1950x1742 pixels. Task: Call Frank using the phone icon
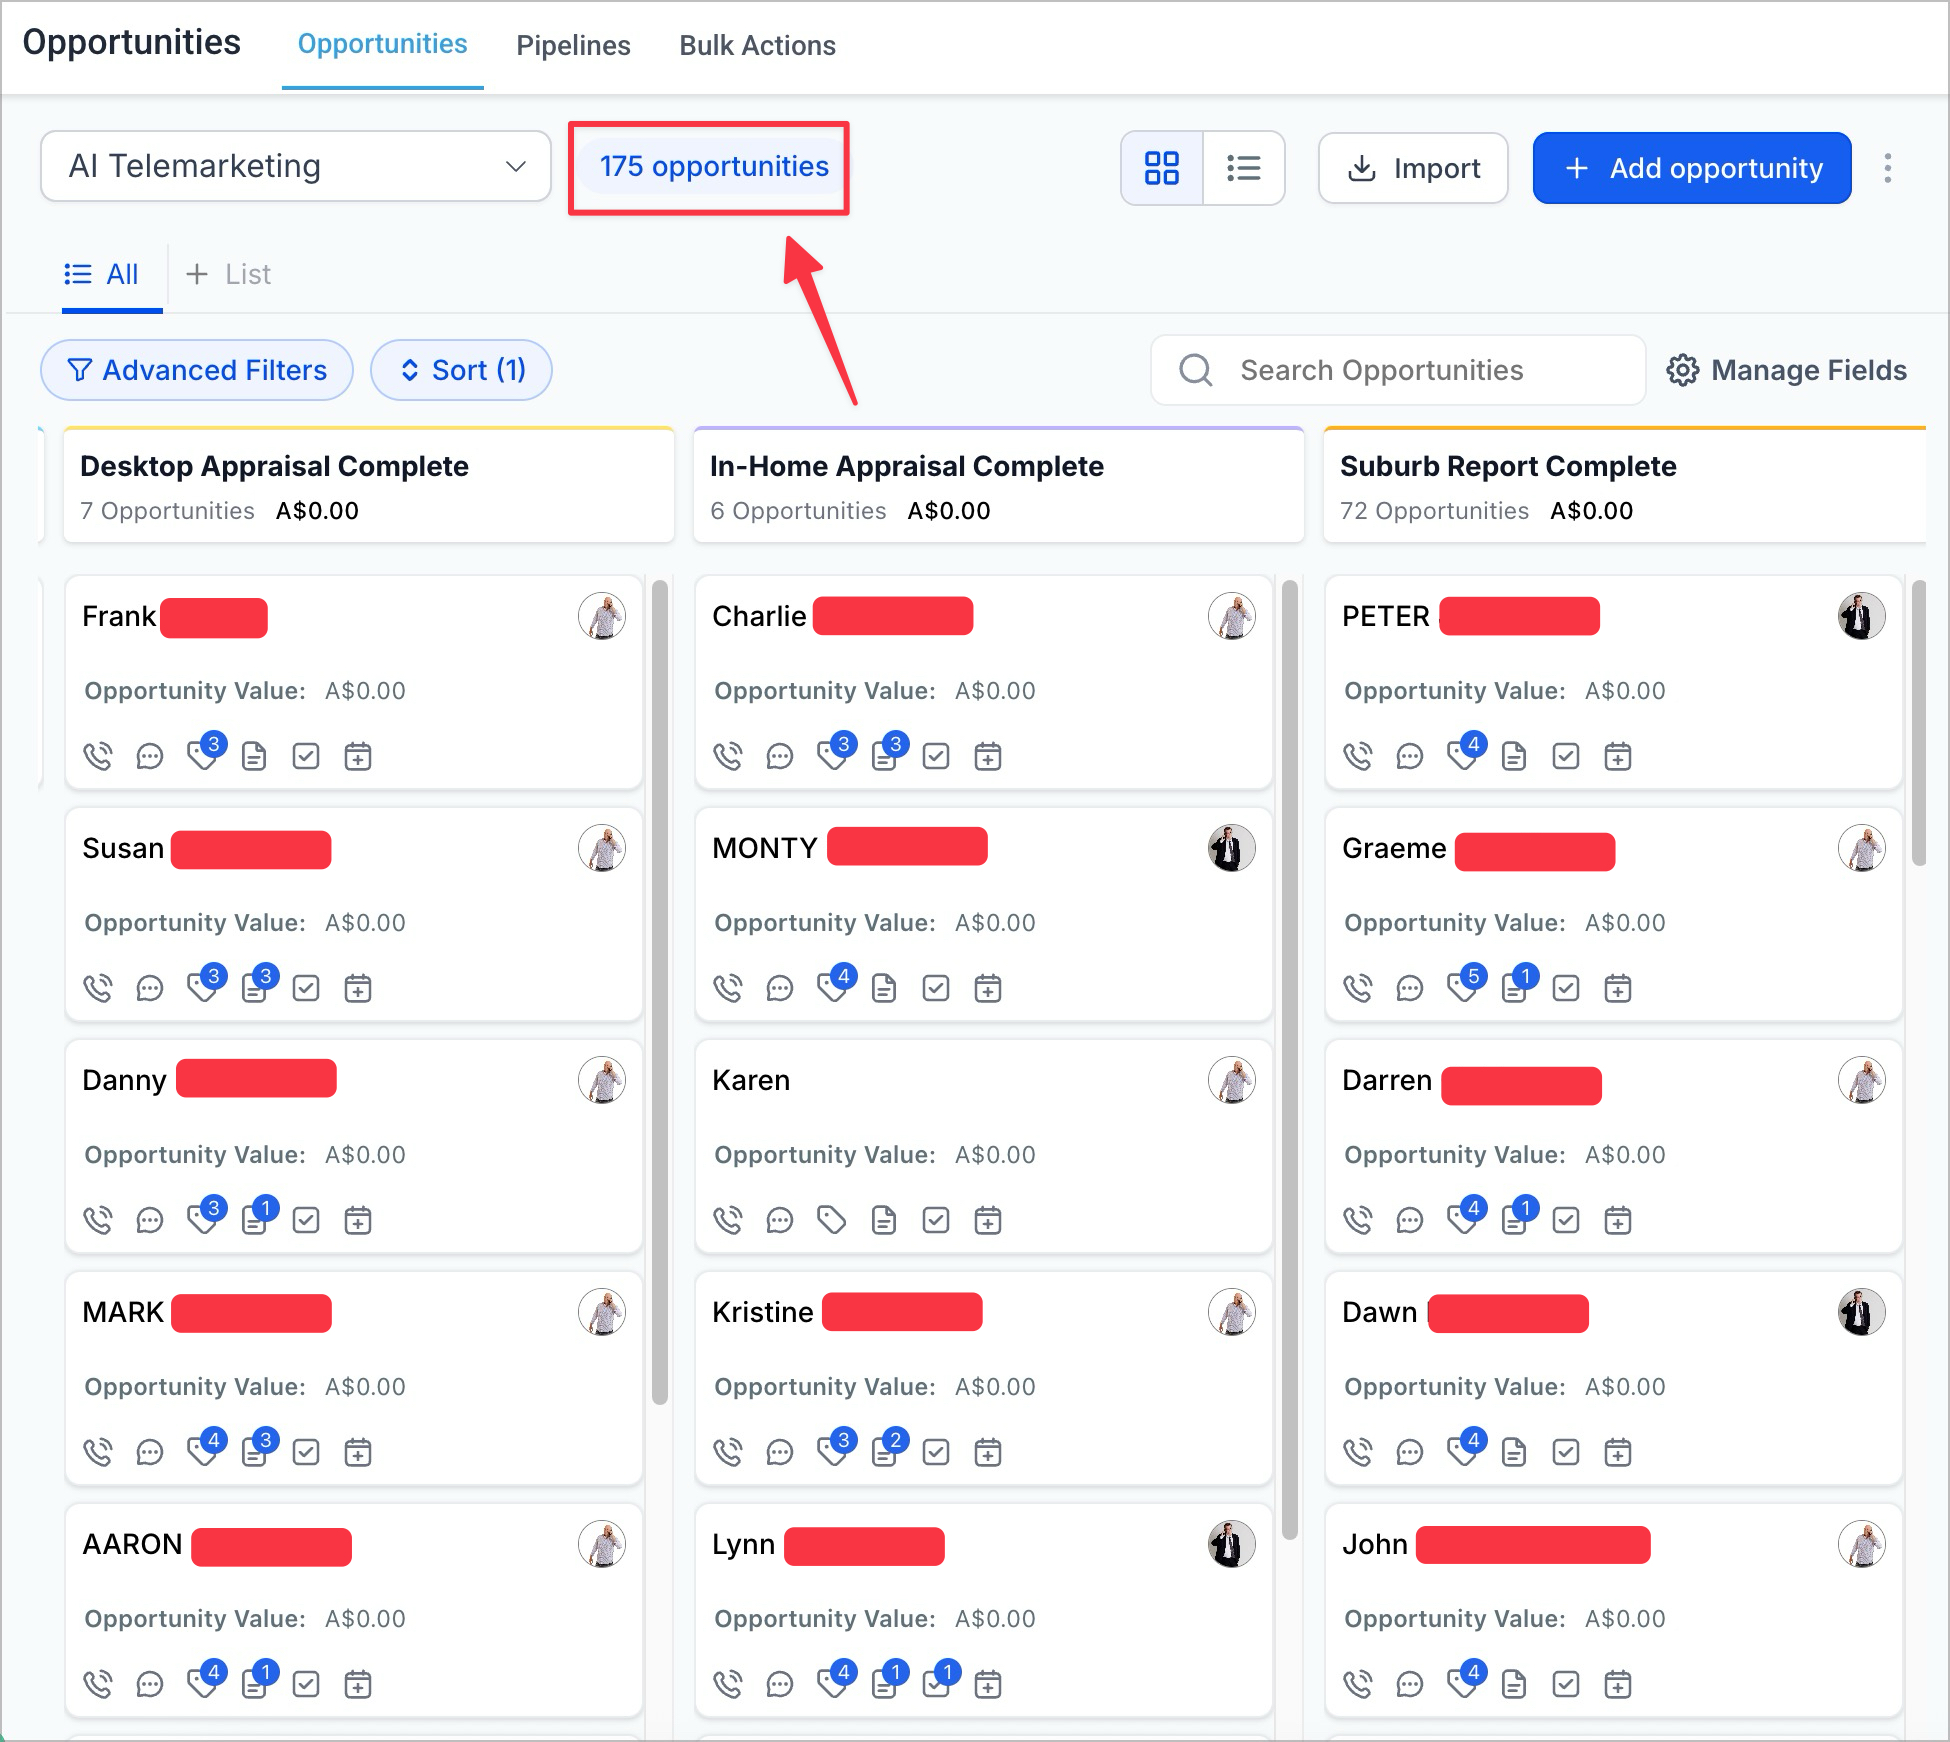pyautogui.click(x=99, y=755)
